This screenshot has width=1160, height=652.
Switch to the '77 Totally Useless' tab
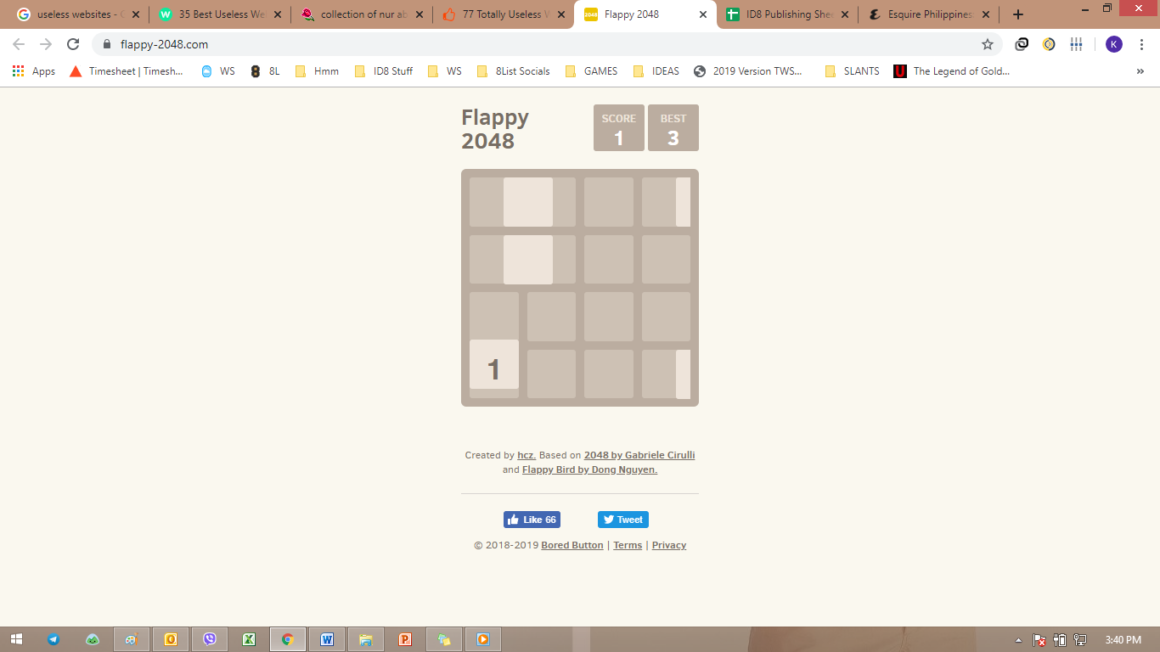click(505, 14)
